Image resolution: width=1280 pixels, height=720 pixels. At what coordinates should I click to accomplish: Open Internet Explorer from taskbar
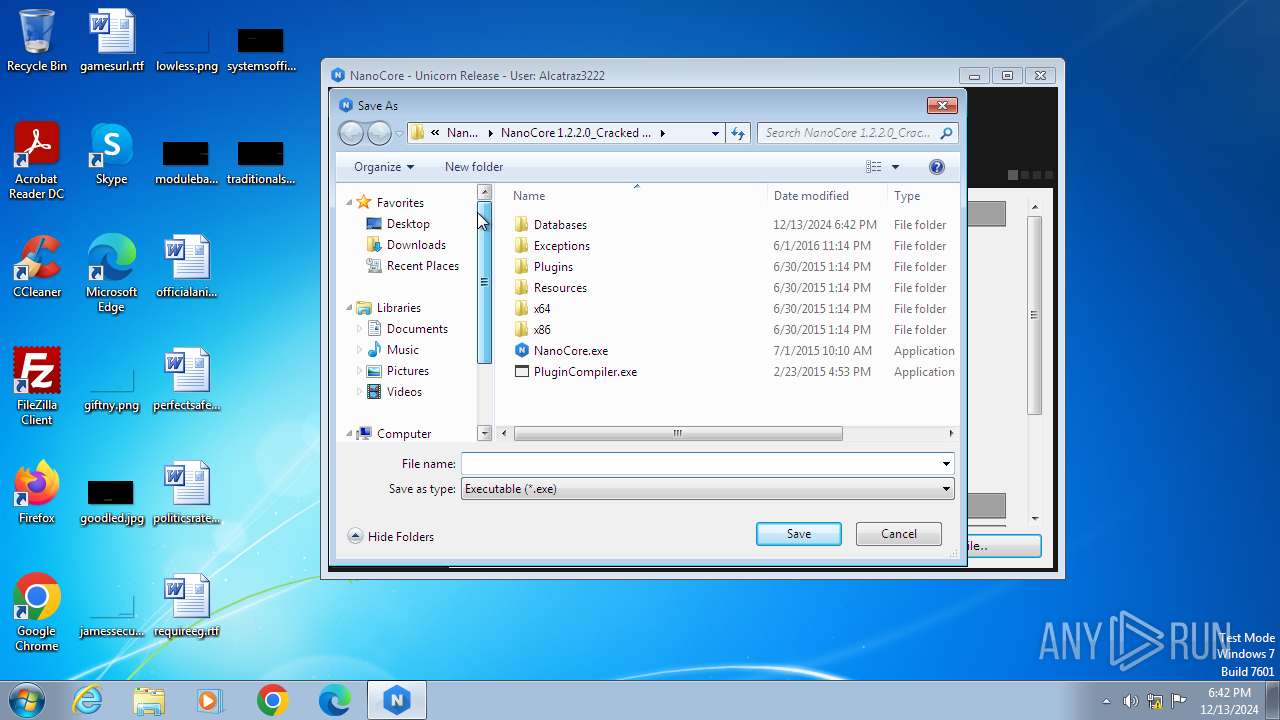coord(88,701)
